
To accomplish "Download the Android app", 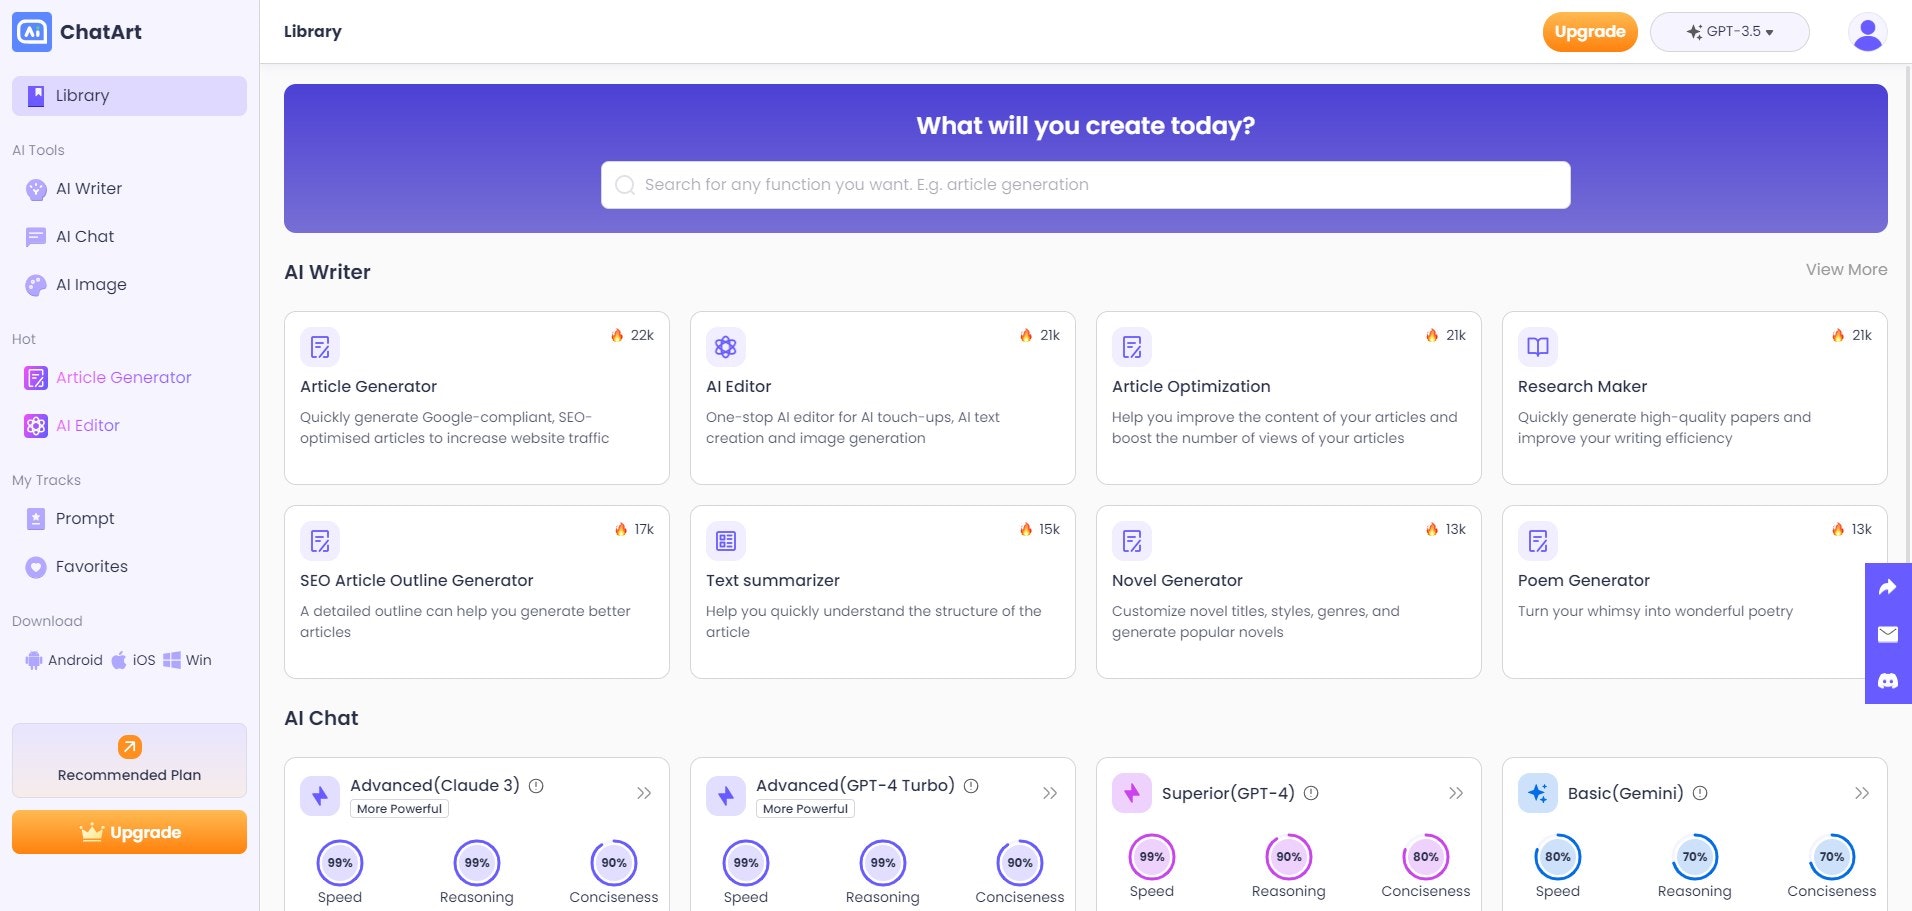I will tap(64, 660).
